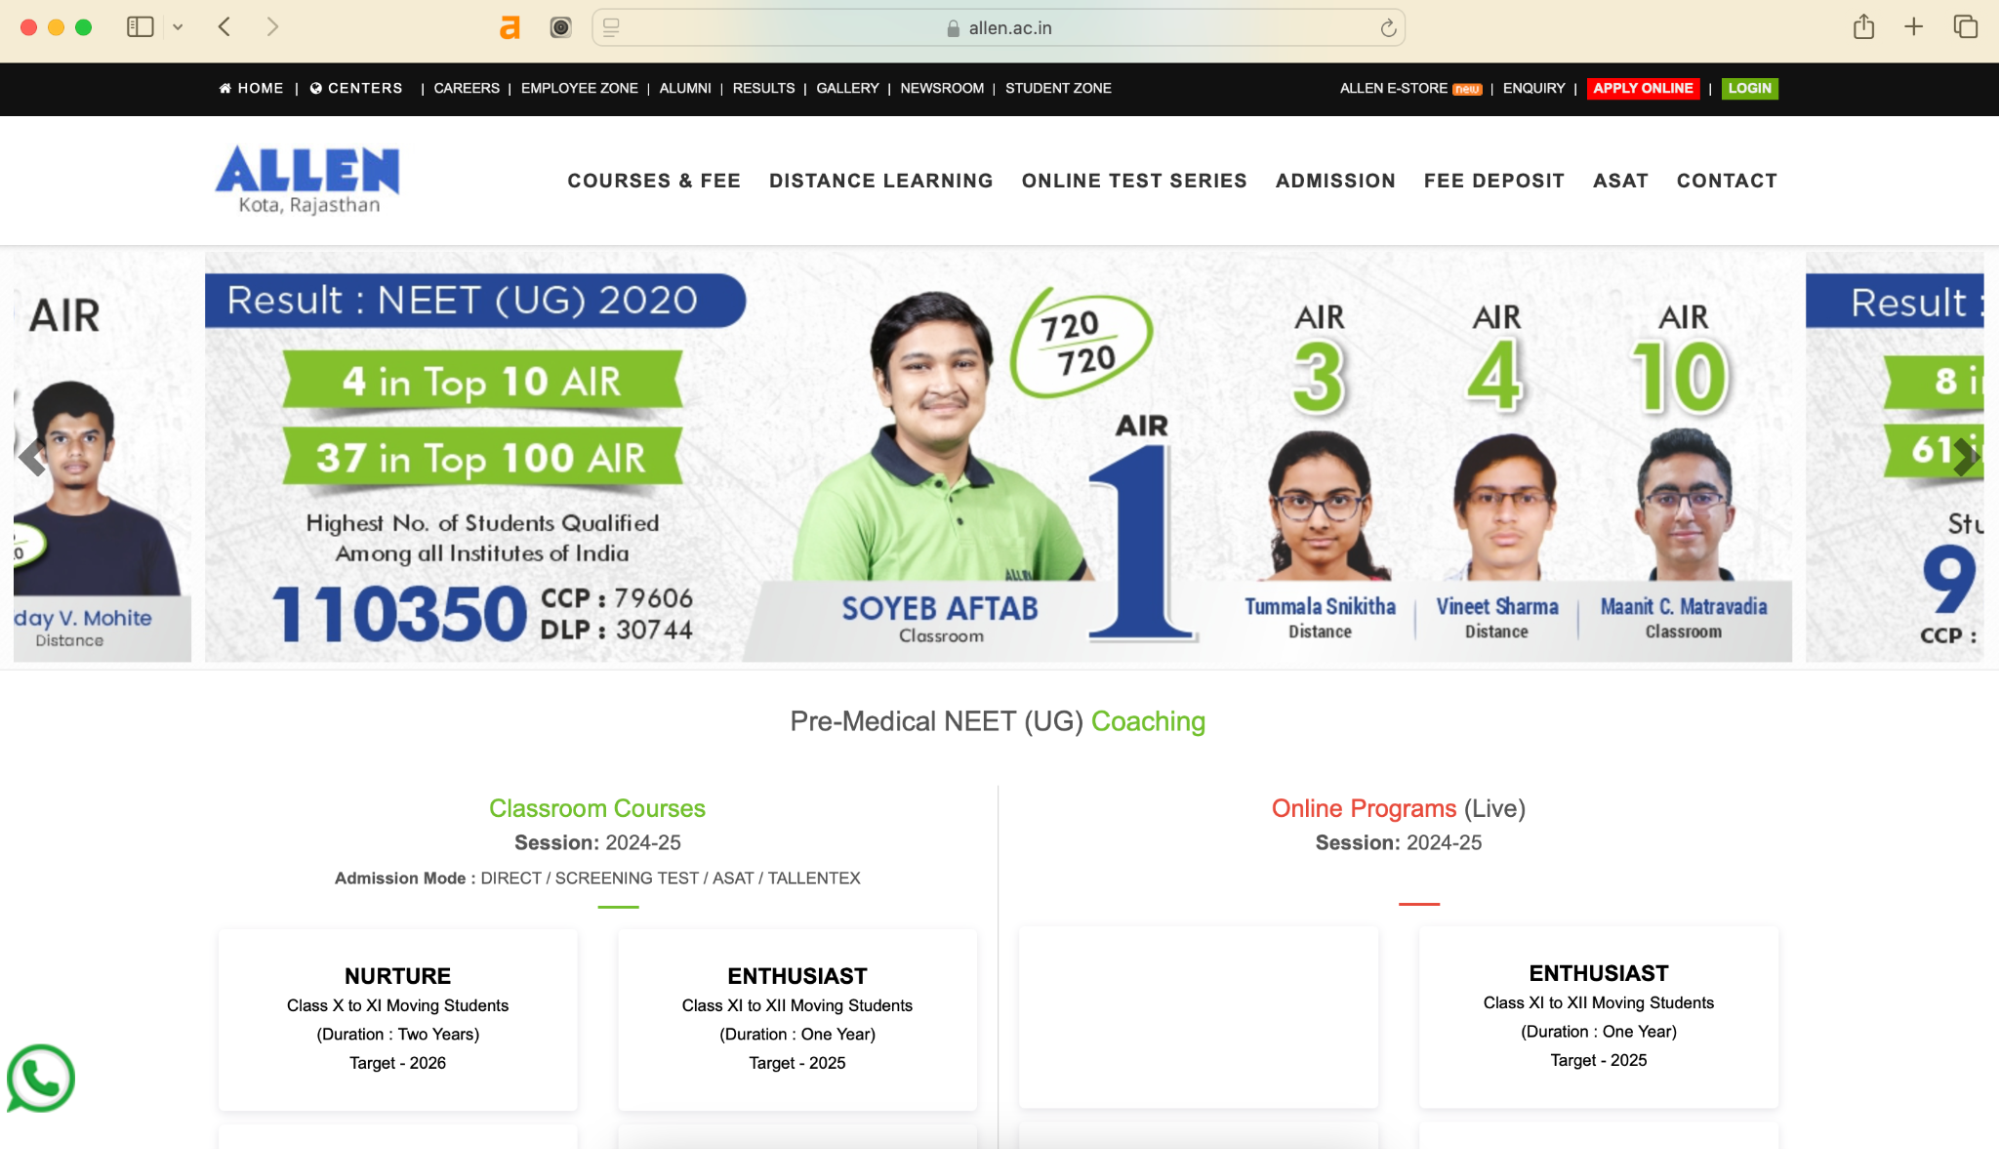Select the Nurture classroom course card

(x=398, y=1019)
